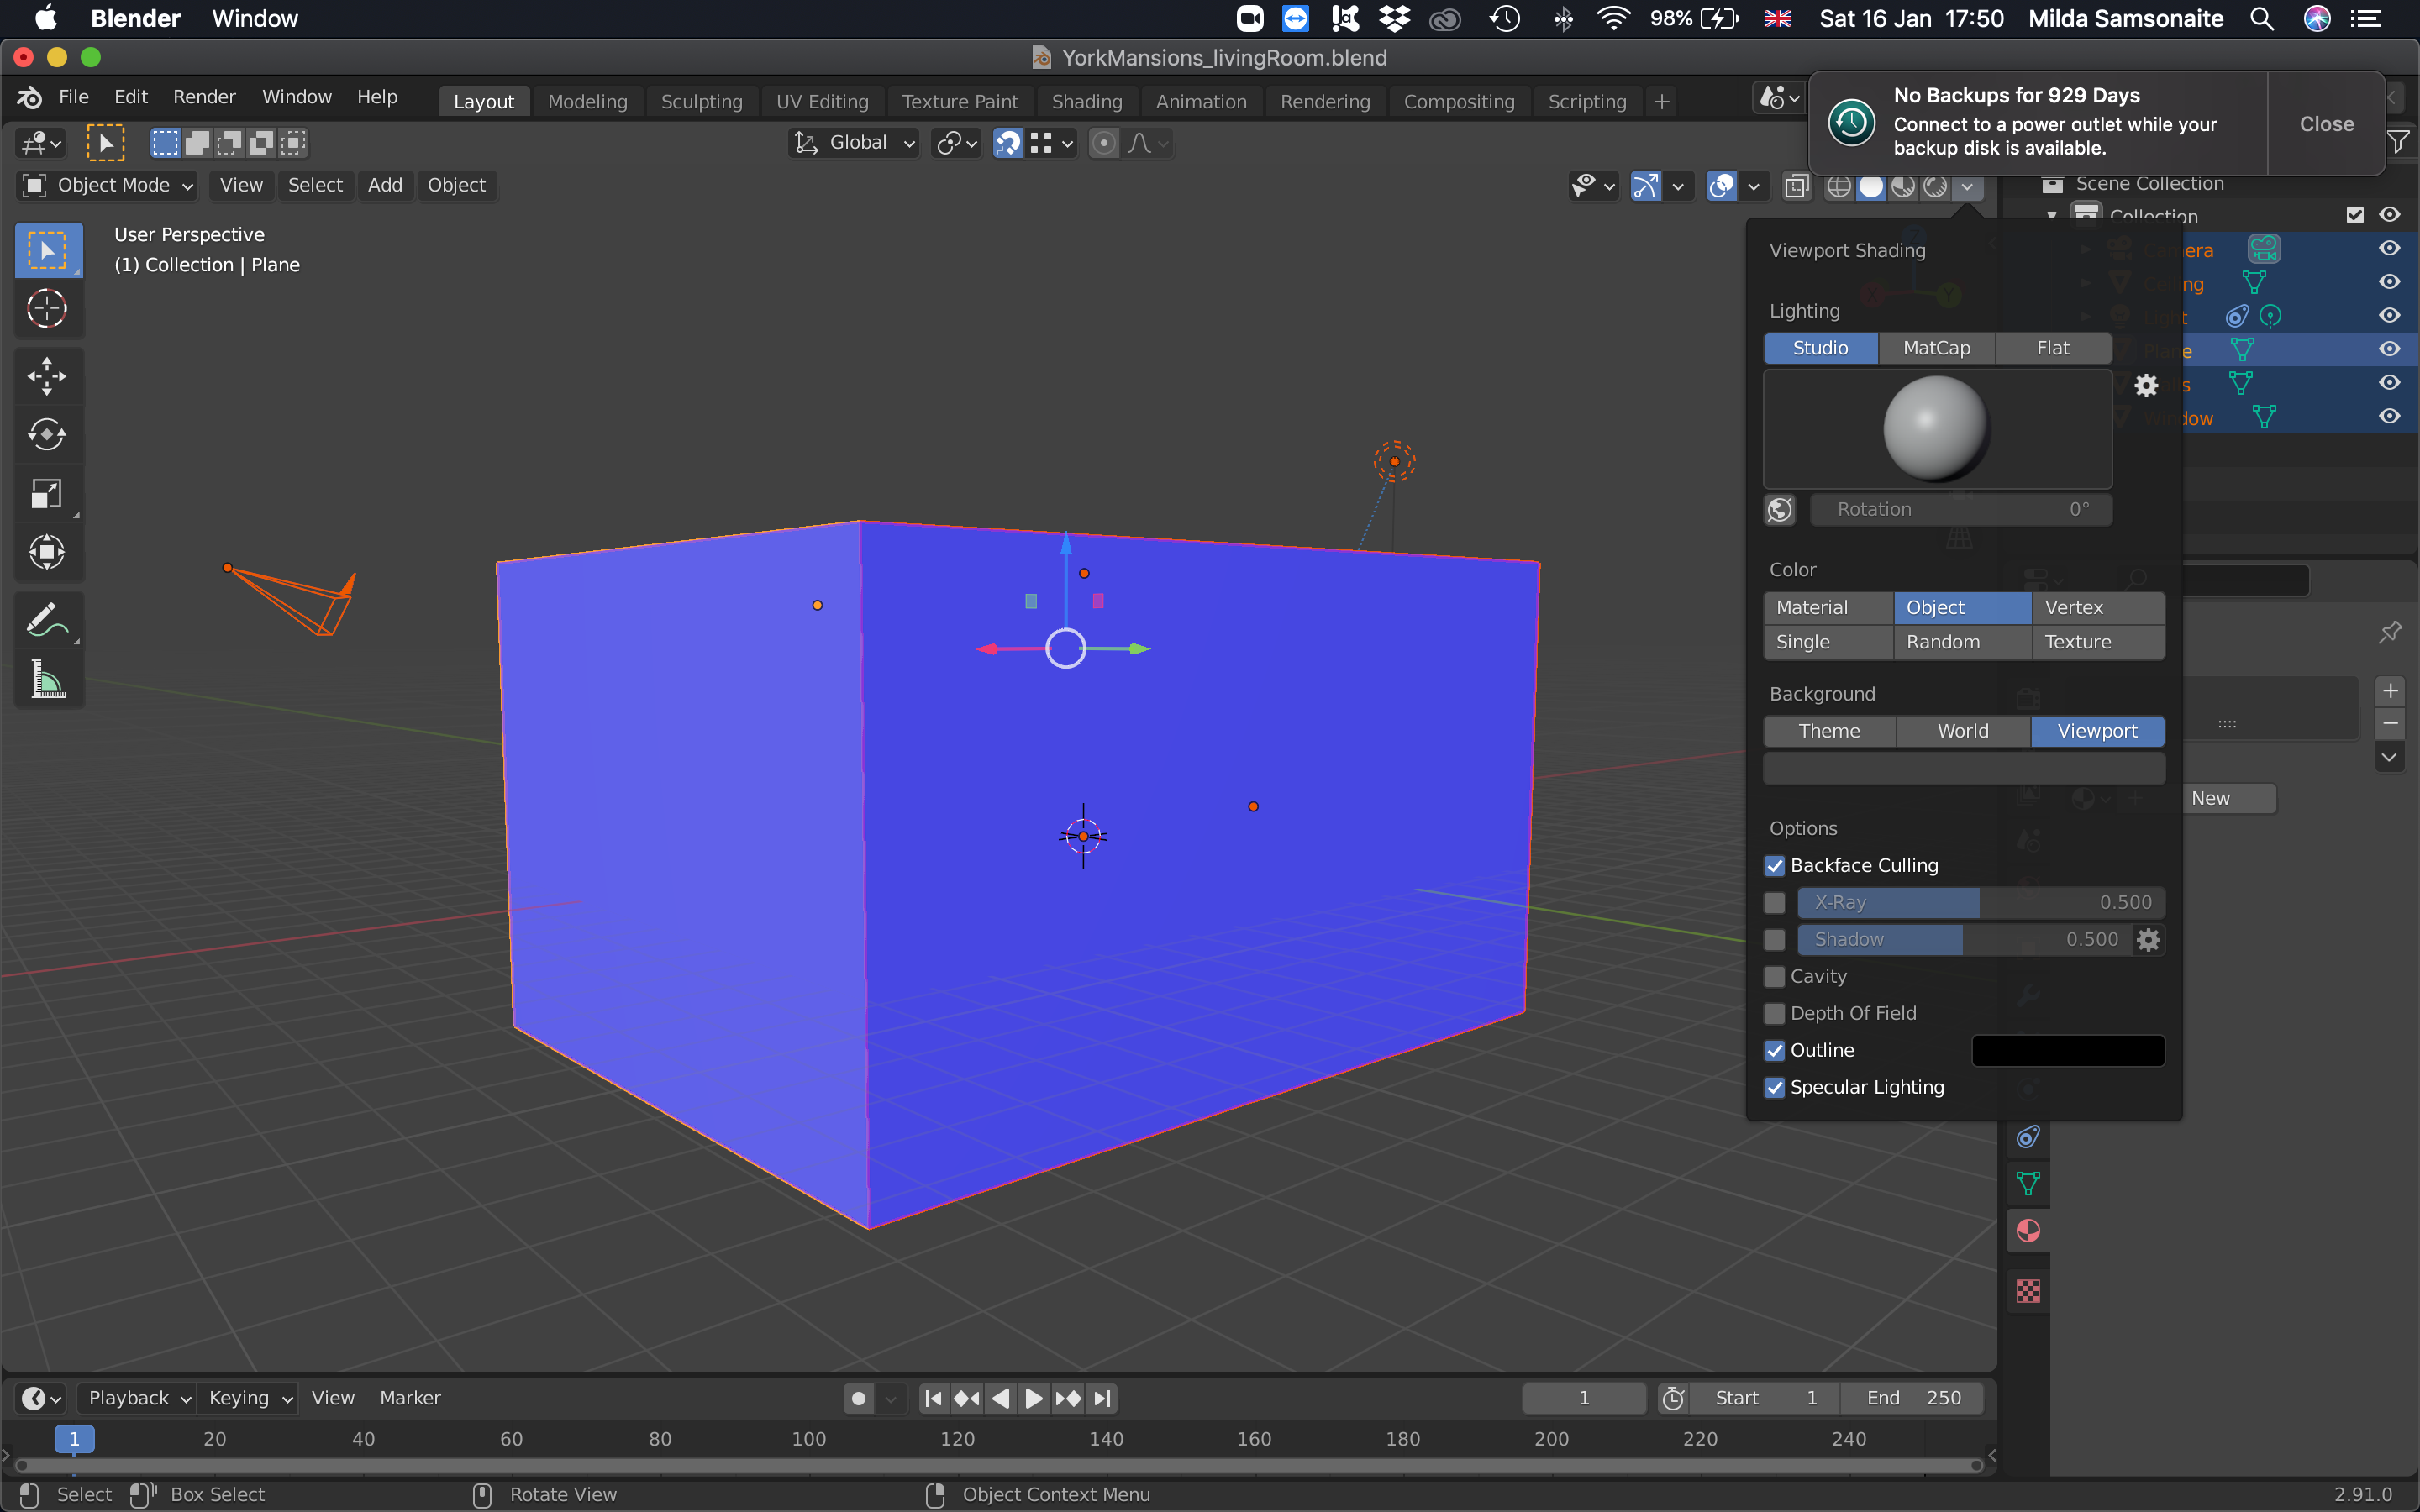Enable Depth Of Field checkbox
Image resolution: width=2420 pixels, height=1512 pixels.
coord(1775,1014)
